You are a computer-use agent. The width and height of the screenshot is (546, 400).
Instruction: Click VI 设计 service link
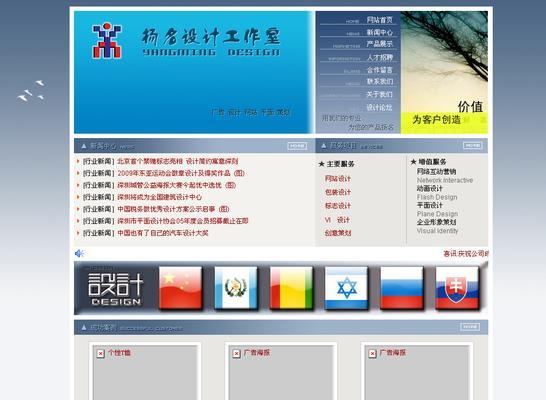click(337, 220)
